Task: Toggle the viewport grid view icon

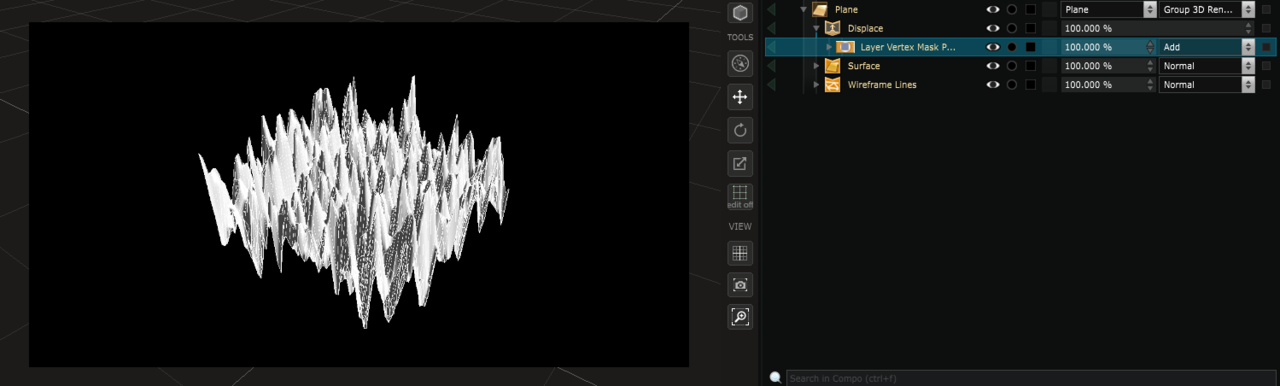Action: pos(740,253)
